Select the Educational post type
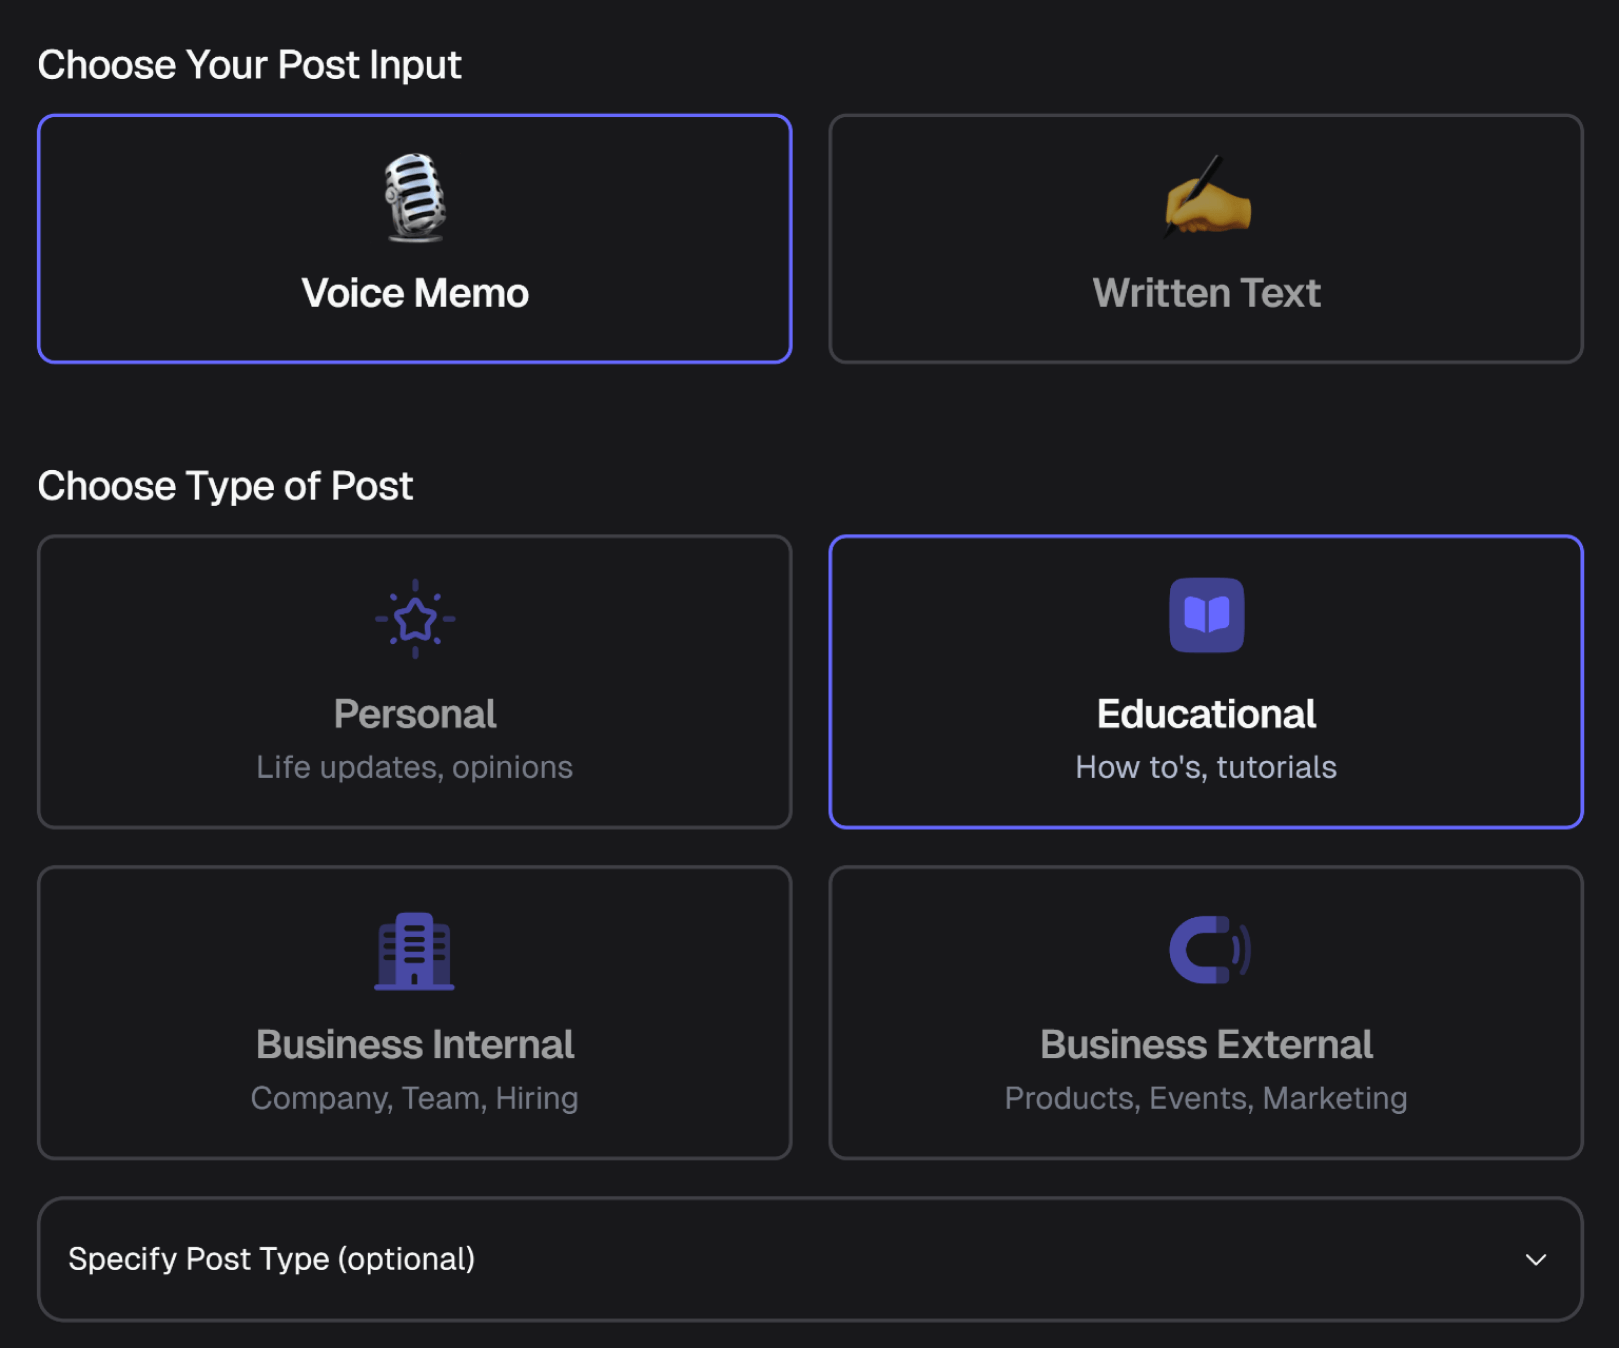 click(x=1205, y=683)
